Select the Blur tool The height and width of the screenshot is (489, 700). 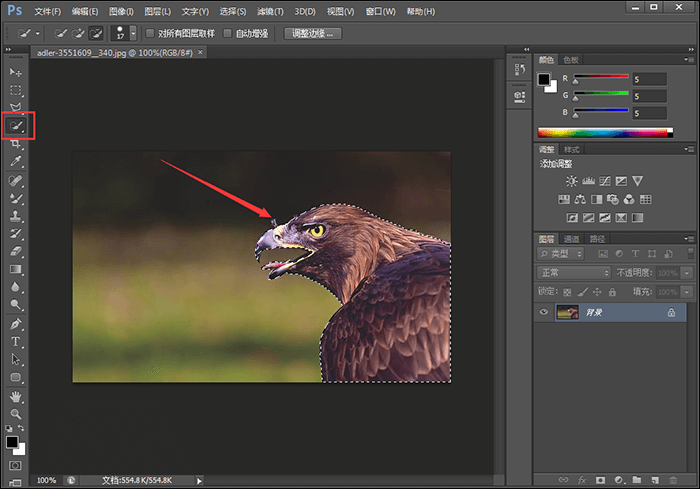coord(16,287)
